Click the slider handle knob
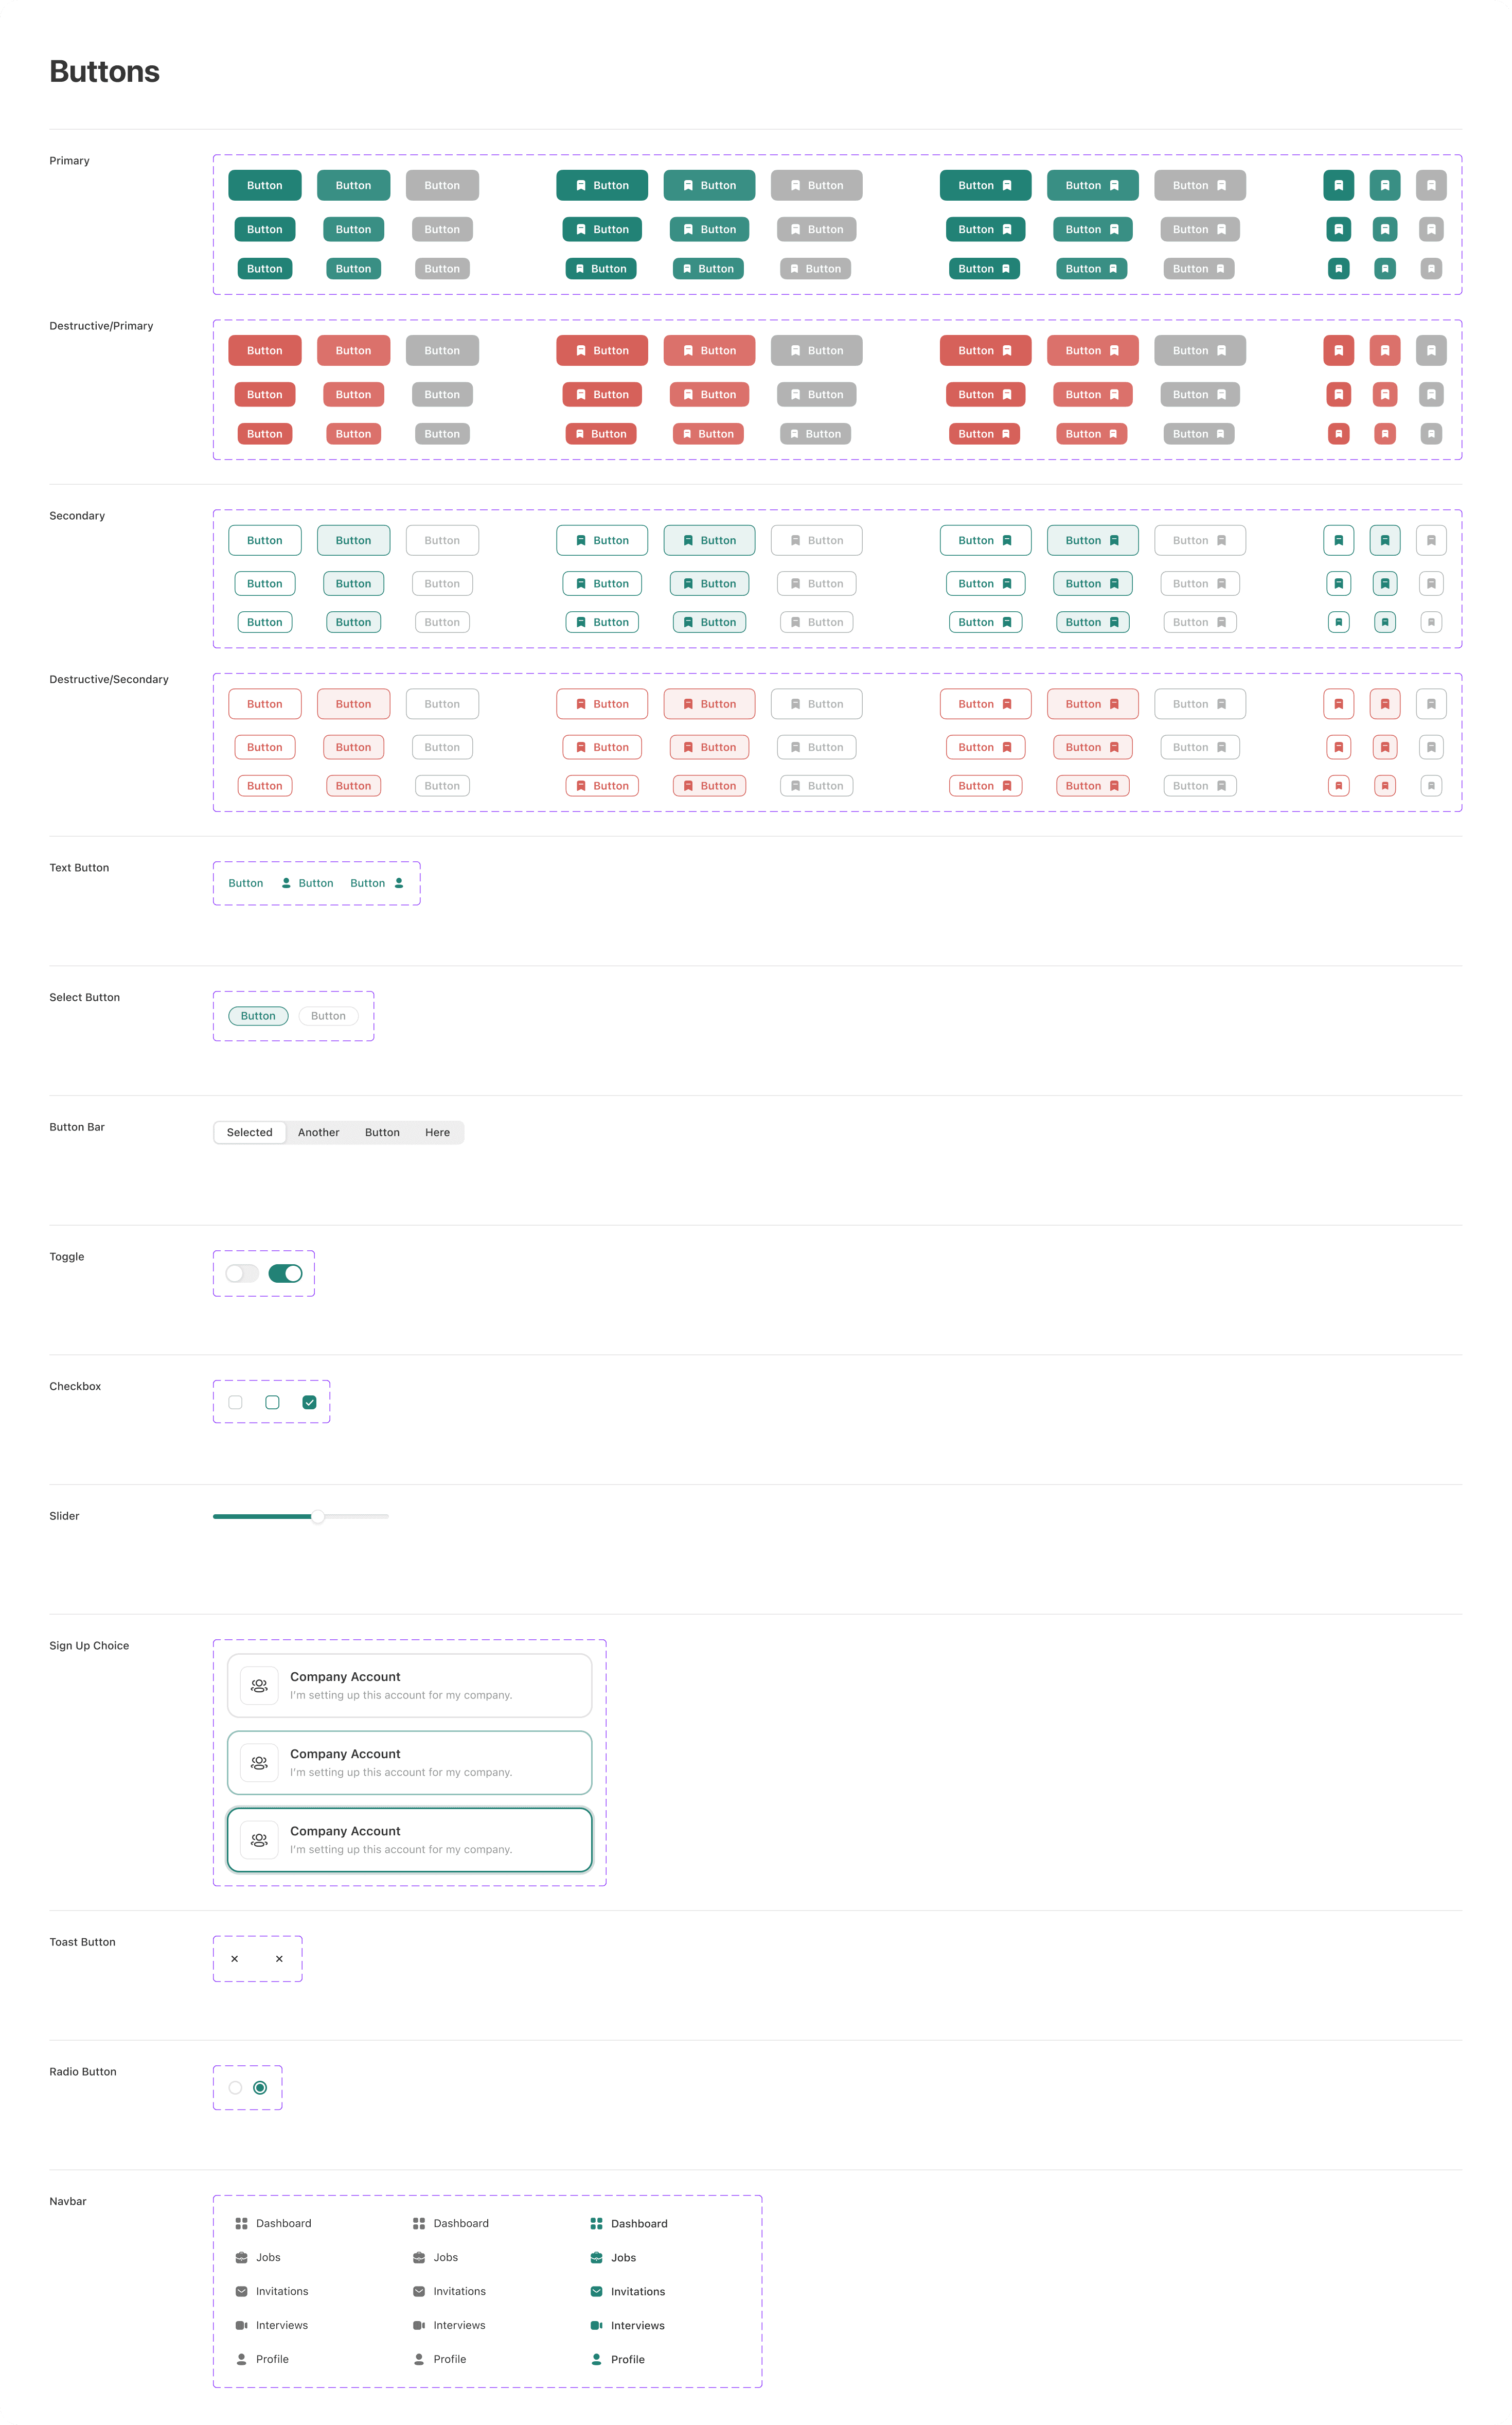The image size is (1512, 2425). pyautogui.click(x=317, y=1516)
